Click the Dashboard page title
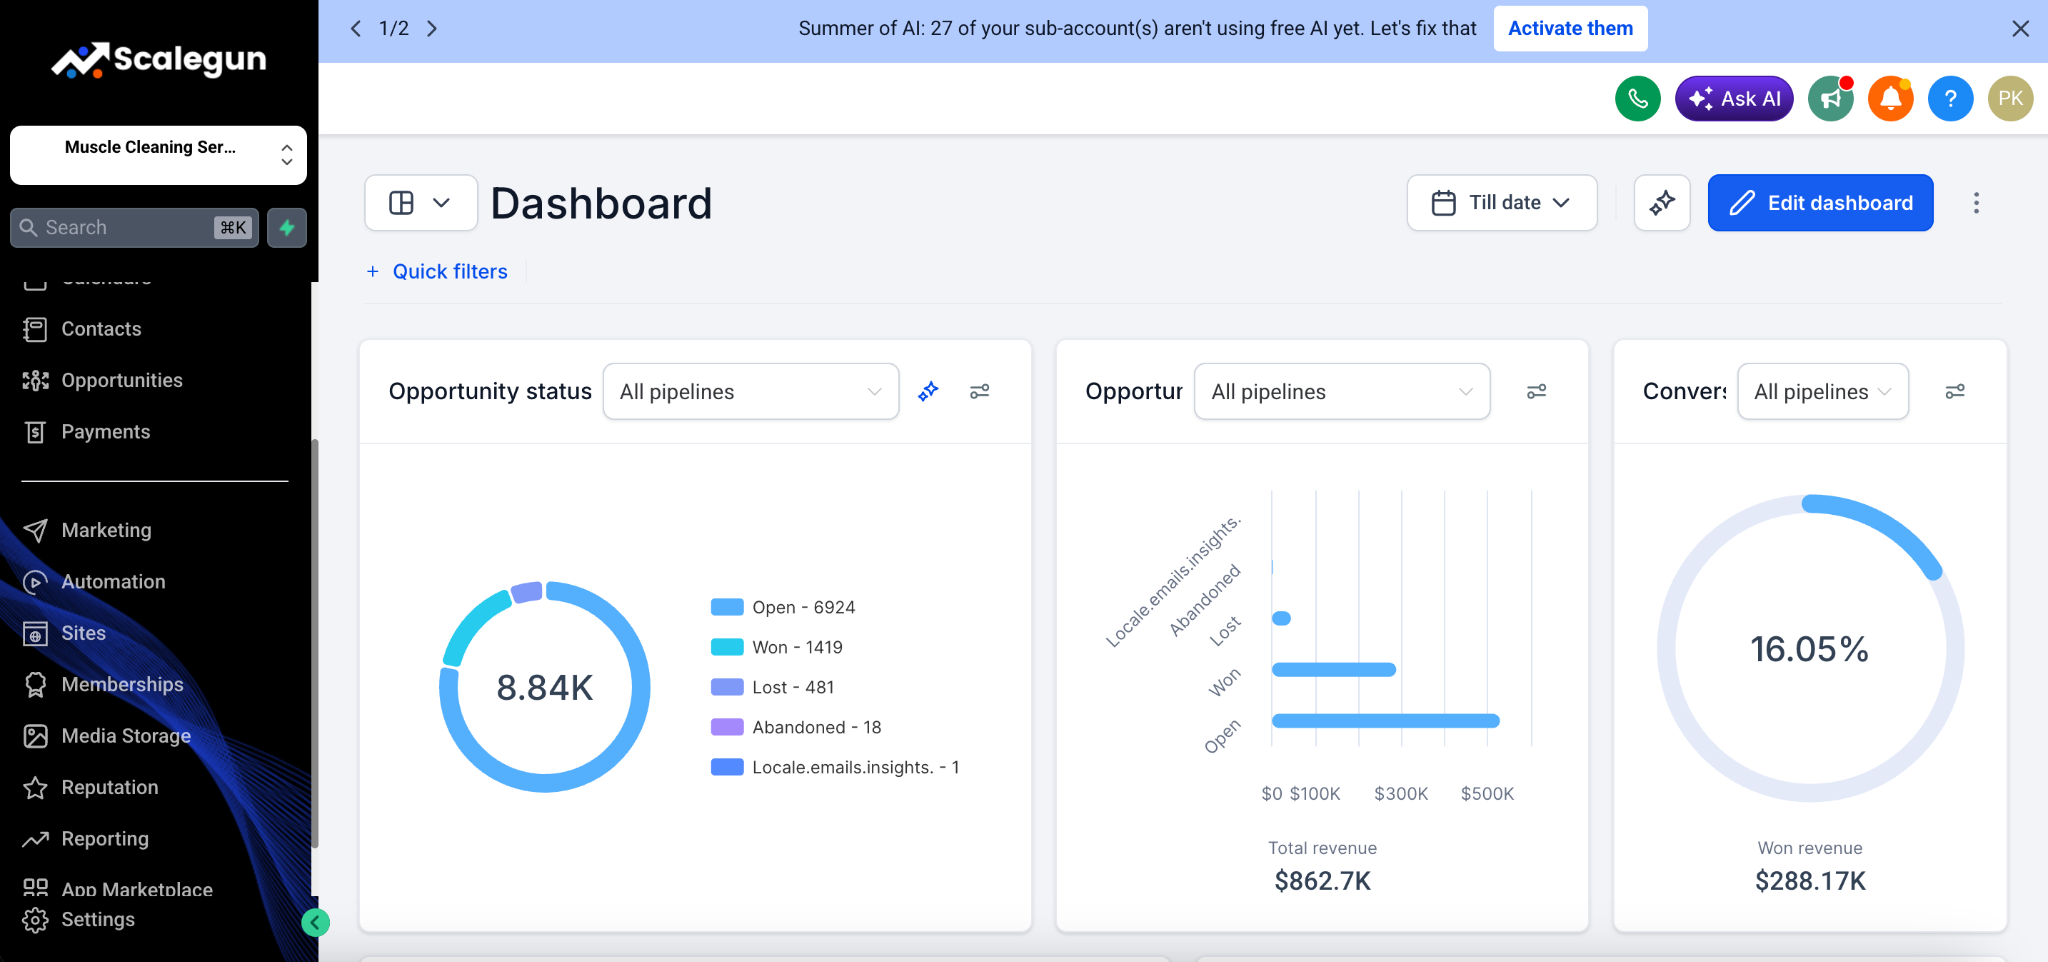Viewport: 2048px width, 962px height. tap(601, 203)
